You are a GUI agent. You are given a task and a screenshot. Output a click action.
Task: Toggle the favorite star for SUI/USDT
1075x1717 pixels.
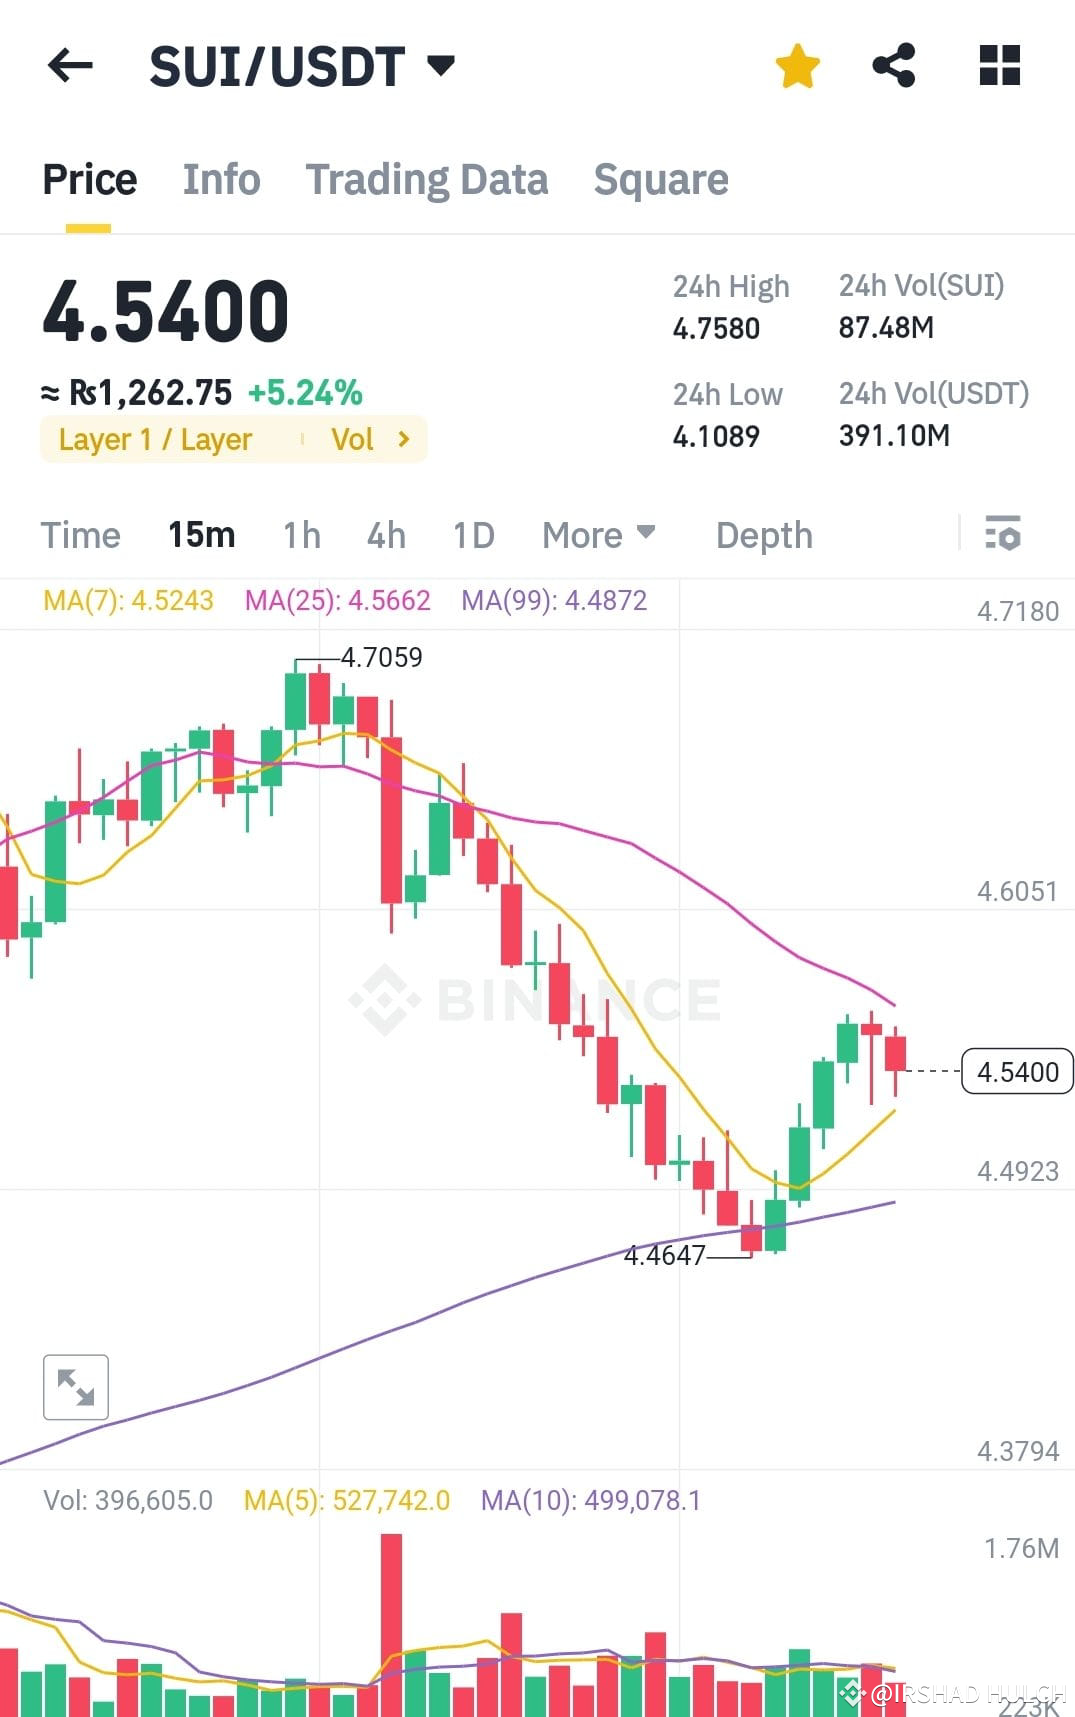pyautogui.click(x=797, y=65)
